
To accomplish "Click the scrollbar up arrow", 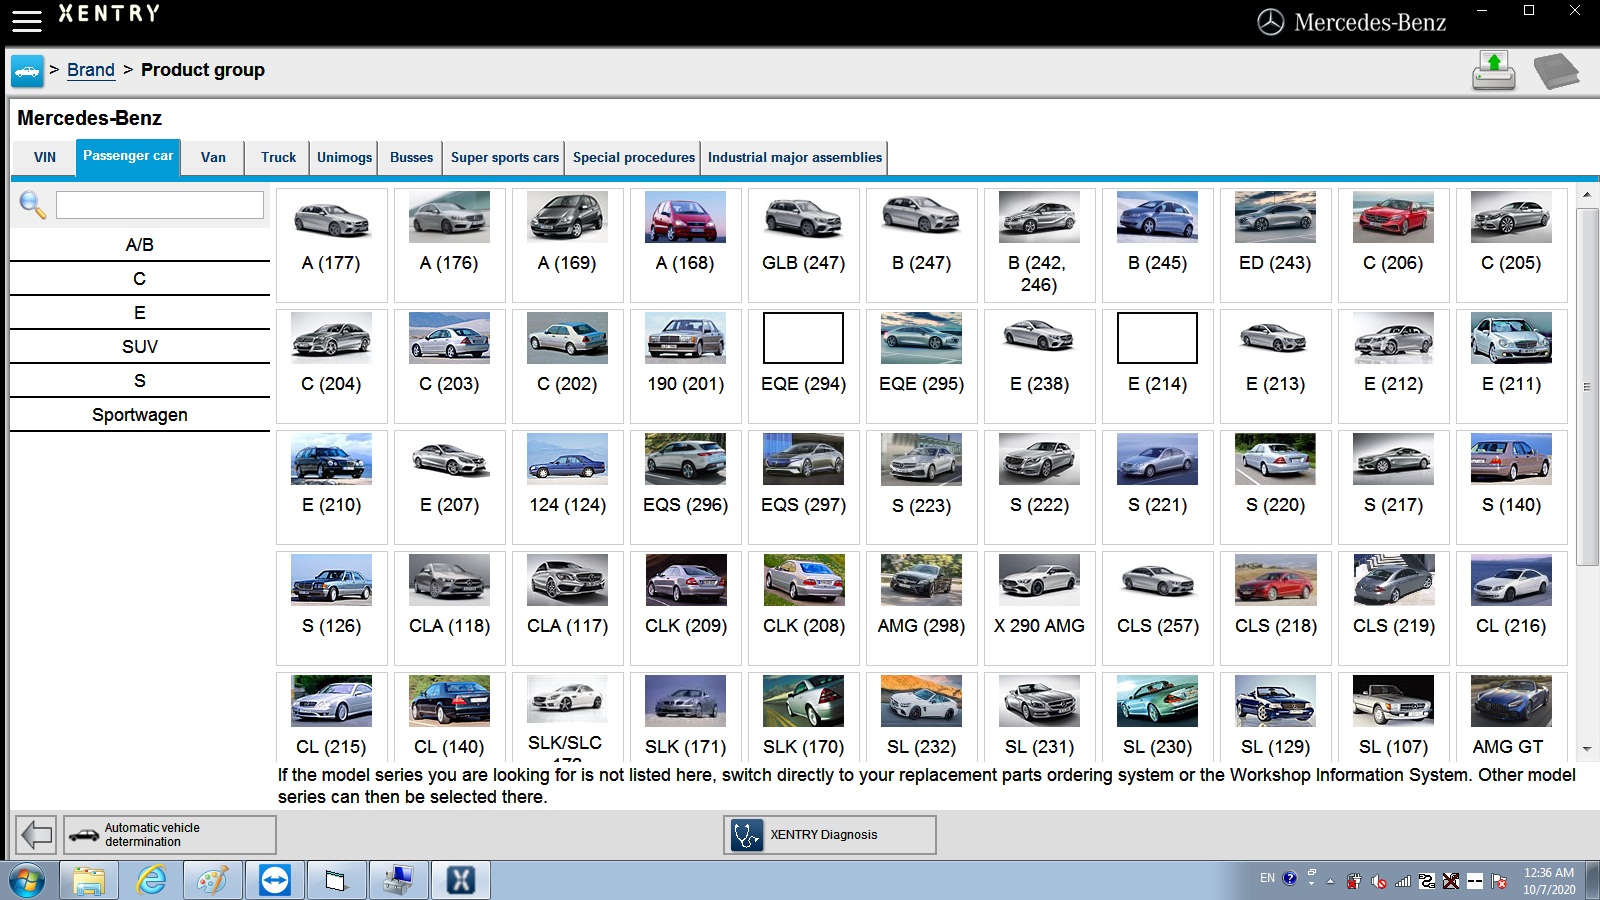I will [1587, 194].
